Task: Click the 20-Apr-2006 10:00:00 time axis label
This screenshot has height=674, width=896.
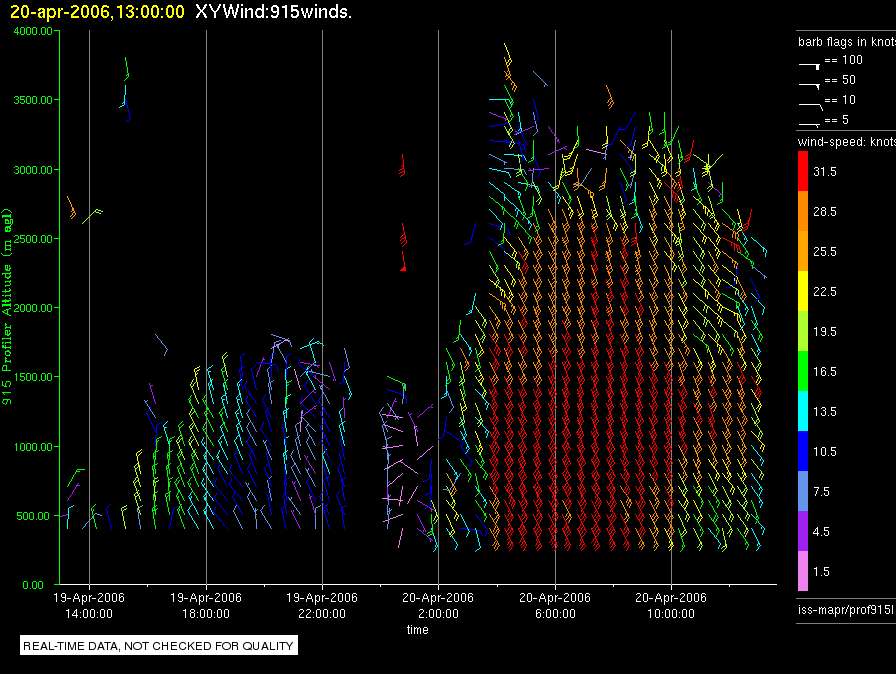Action: click(671, 605)
